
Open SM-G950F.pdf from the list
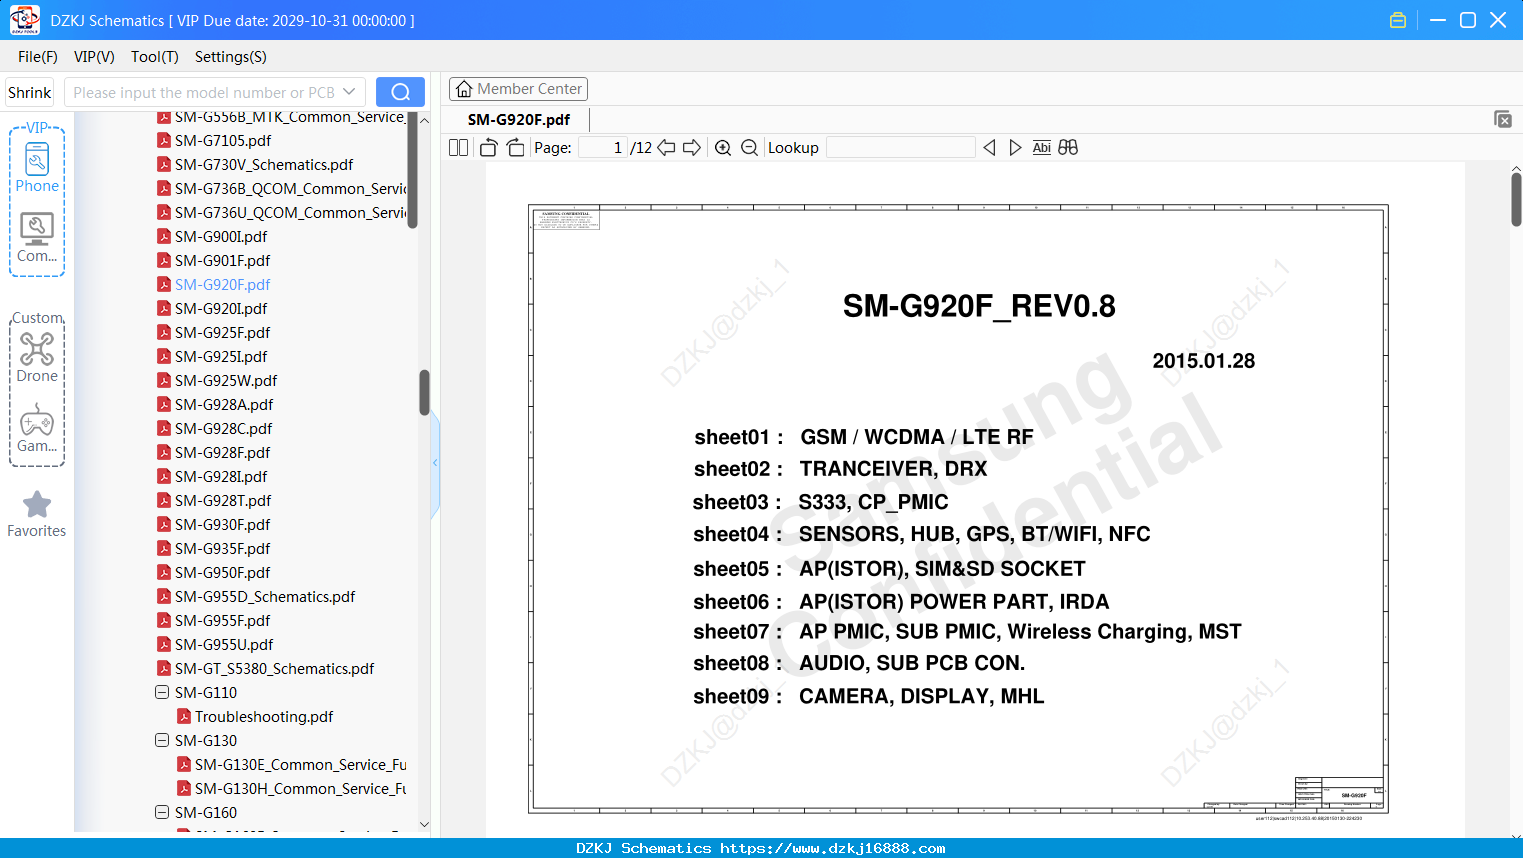coord(222,572)
